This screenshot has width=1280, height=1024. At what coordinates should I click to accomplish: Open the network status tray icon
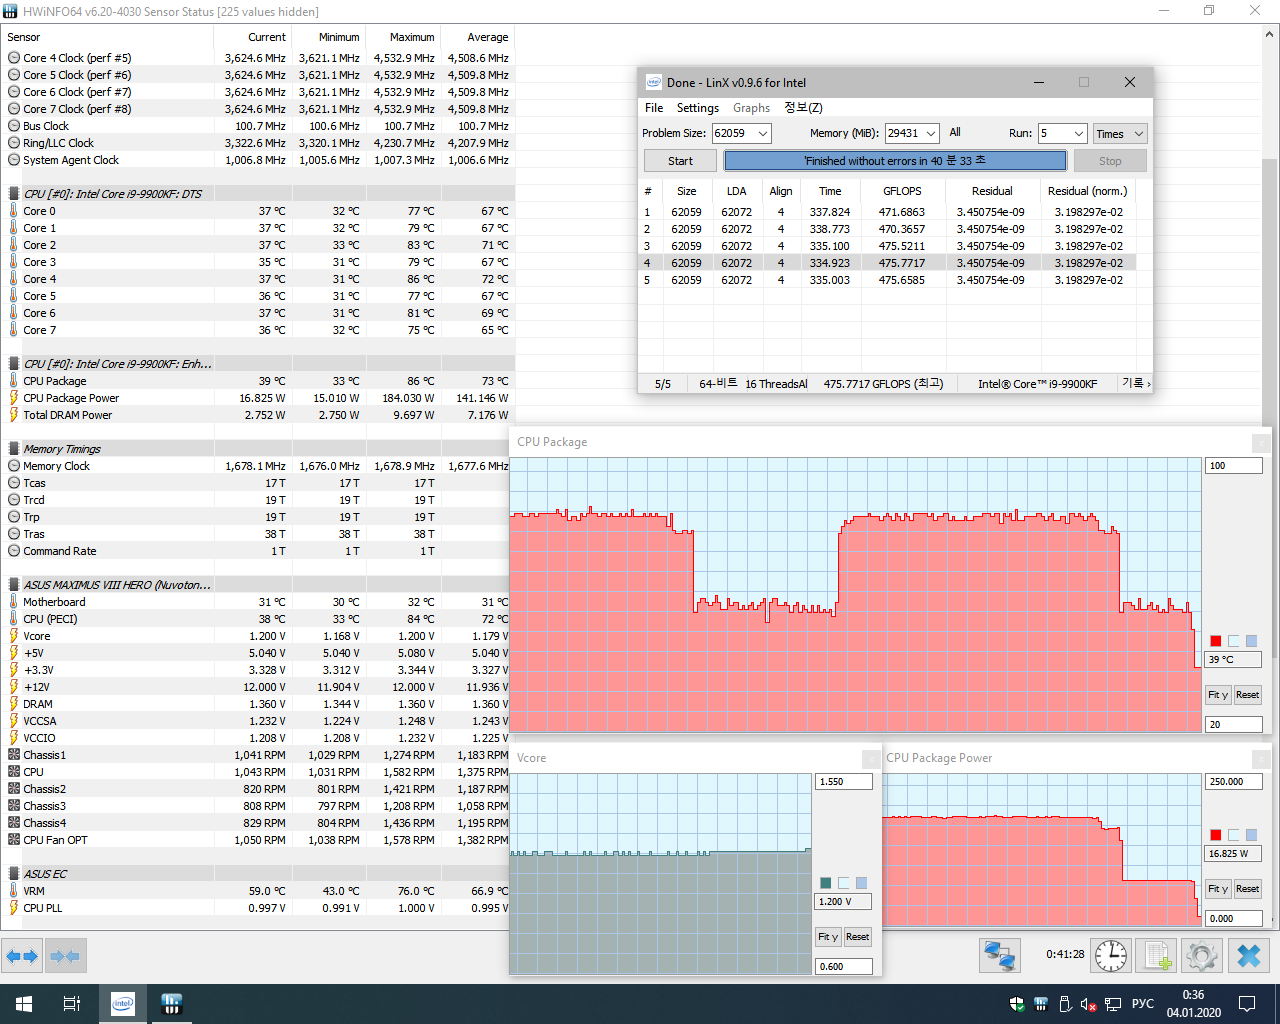point(1113,1004)
